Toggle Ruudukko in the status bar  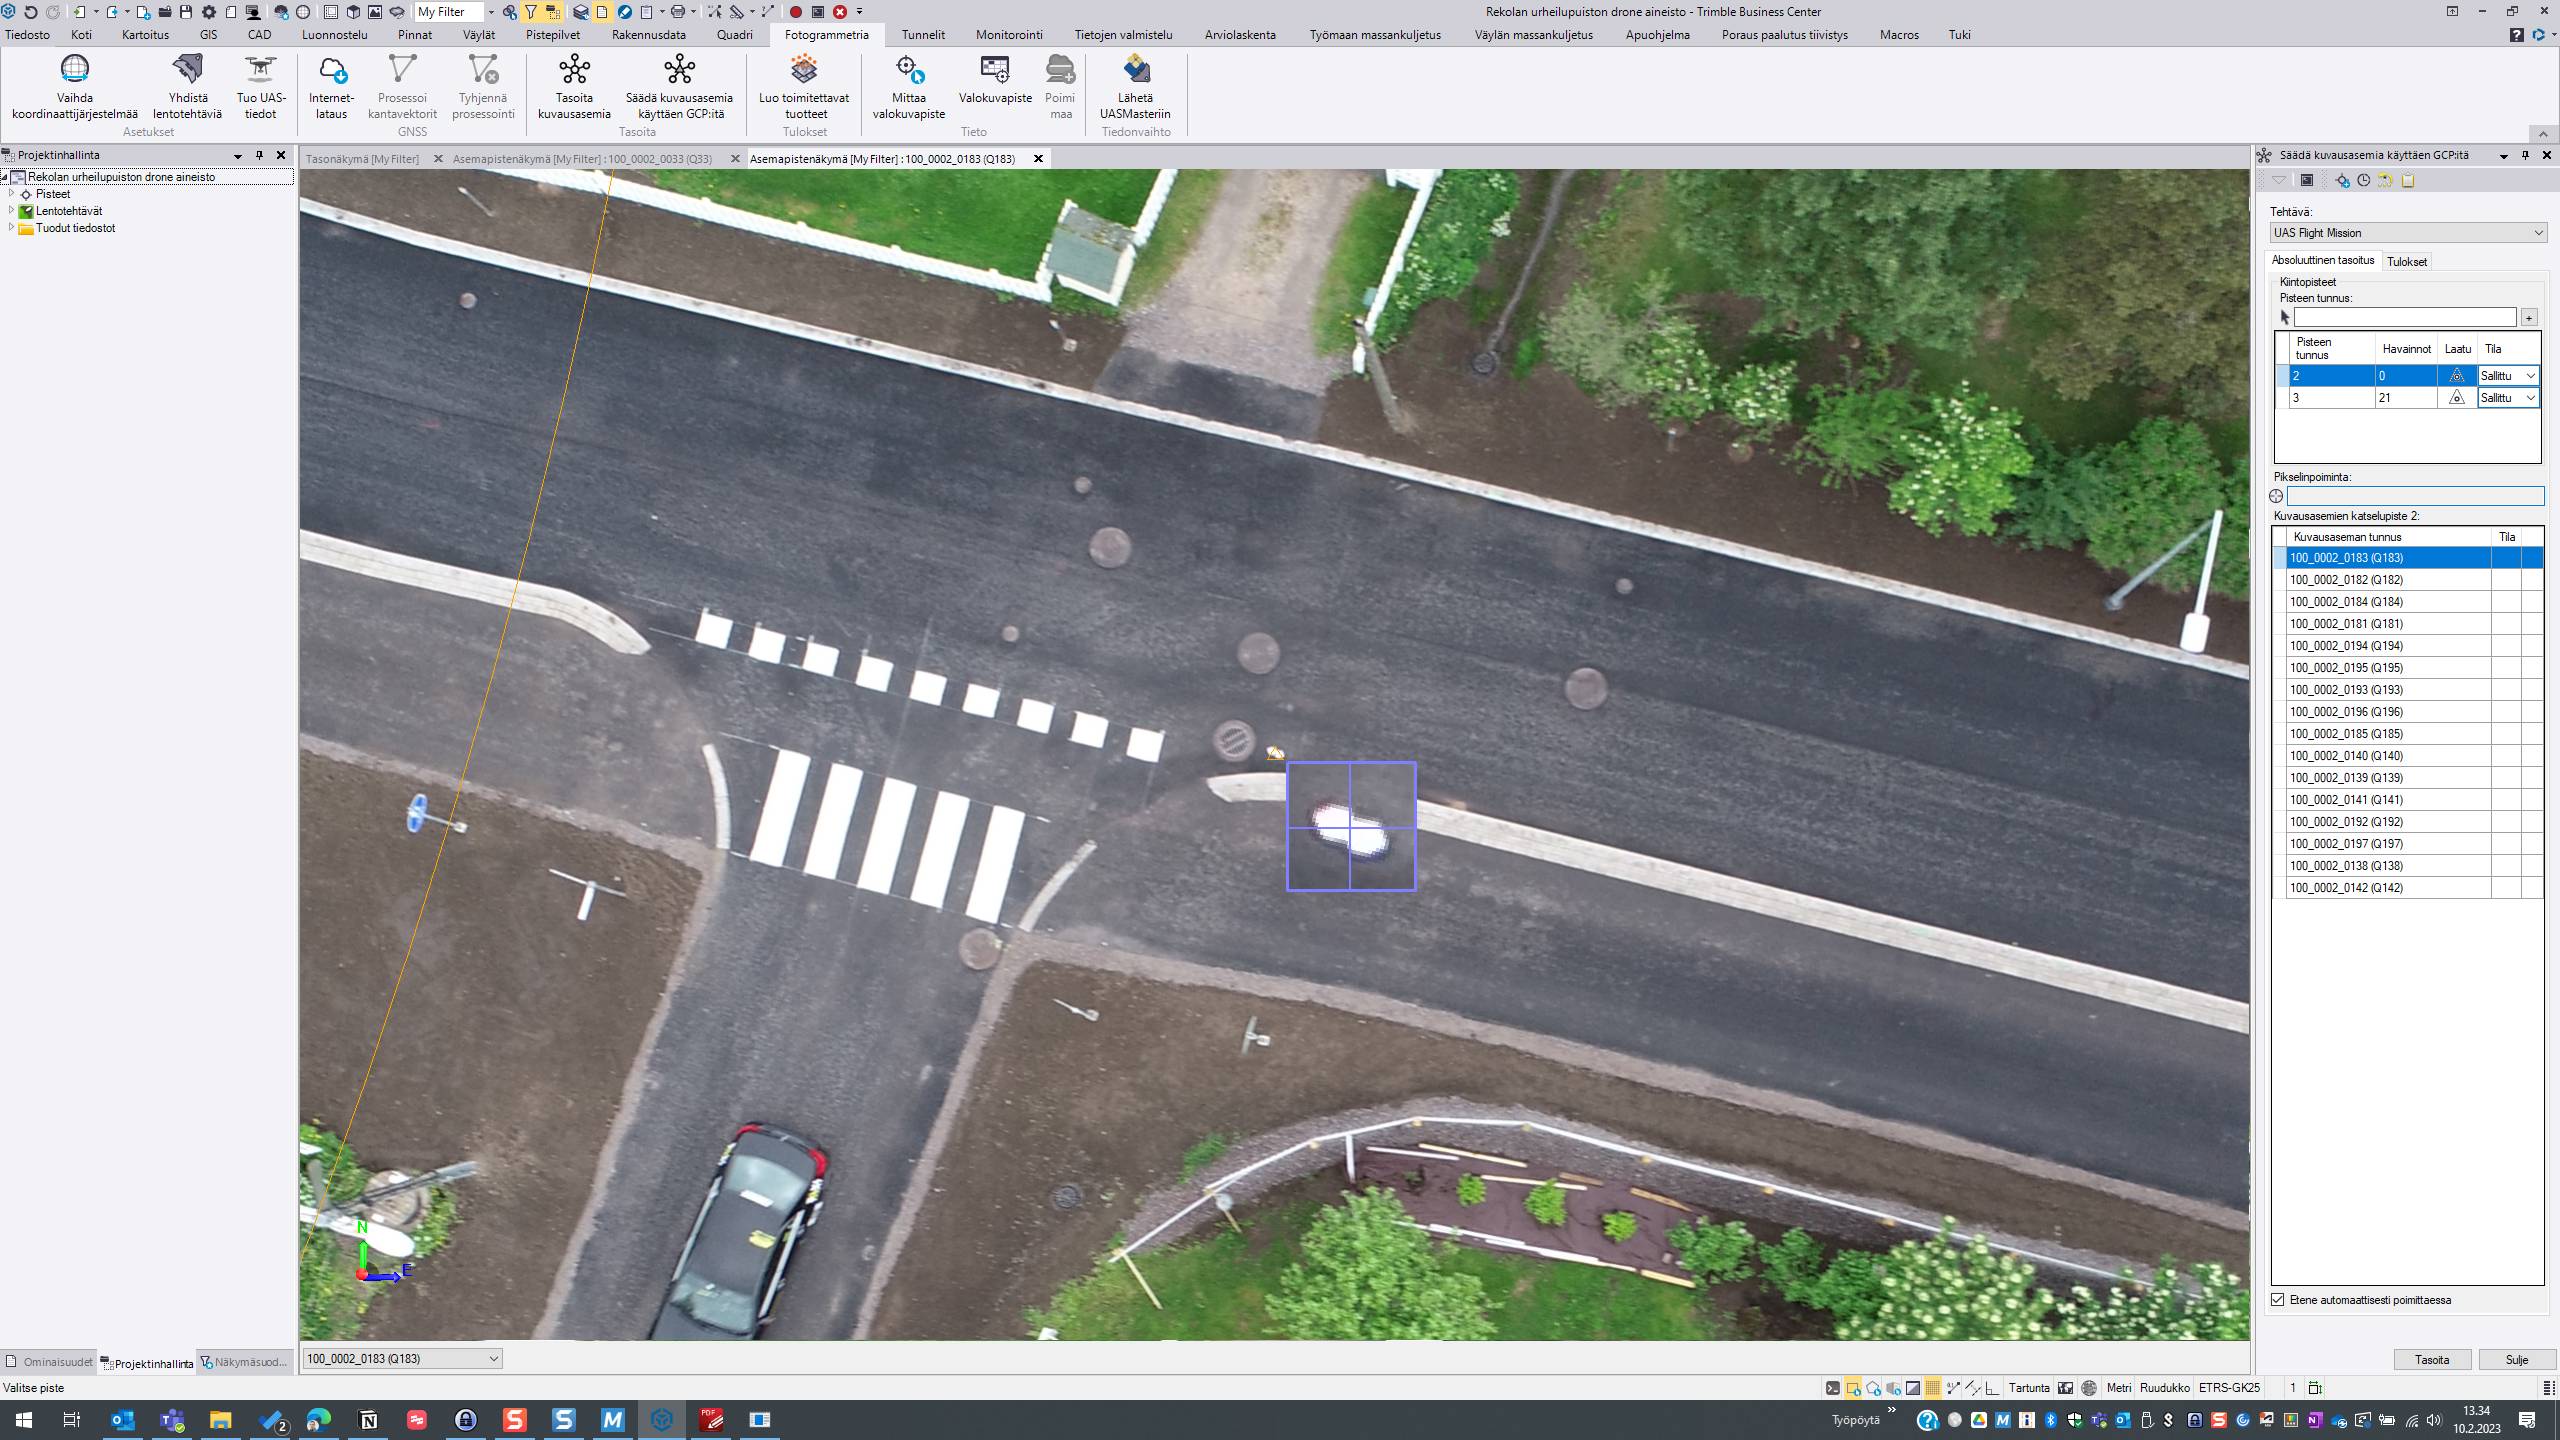[x=2165, y=1388]
